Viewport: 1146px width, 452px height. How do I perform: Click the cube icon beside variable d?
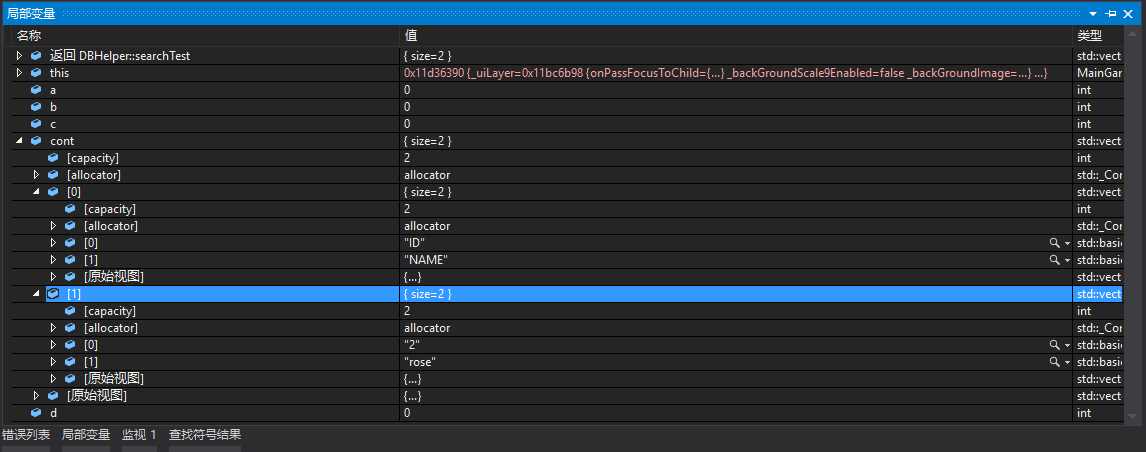pos(36,413)
